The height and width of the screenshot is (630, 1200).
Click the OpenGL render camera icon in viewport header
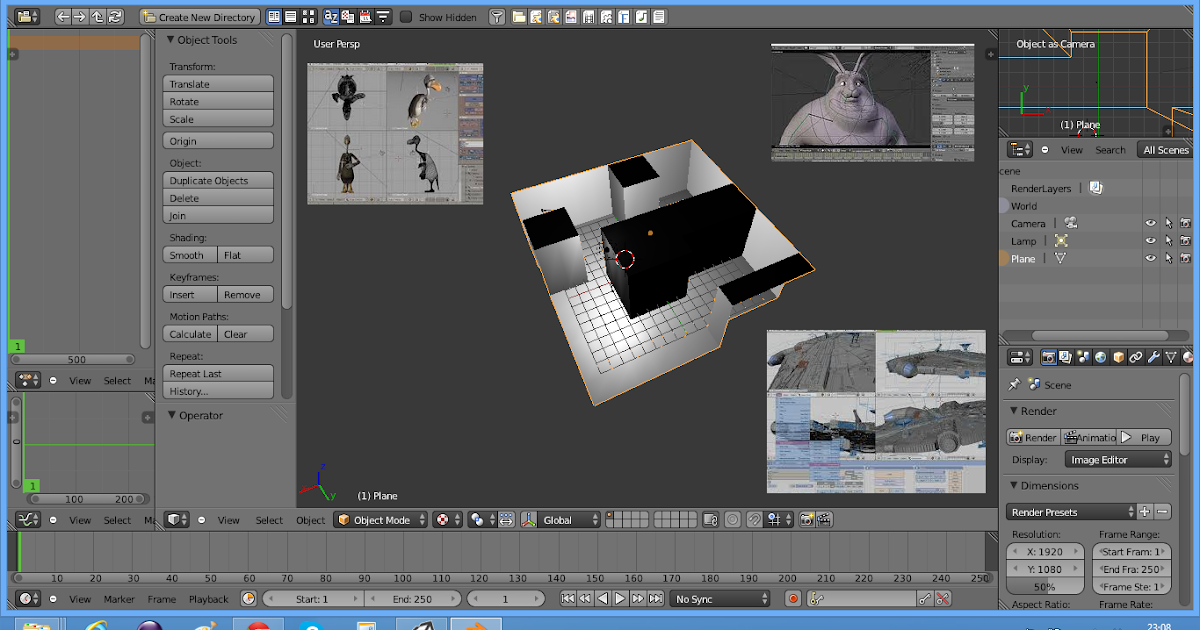[806, 520]
